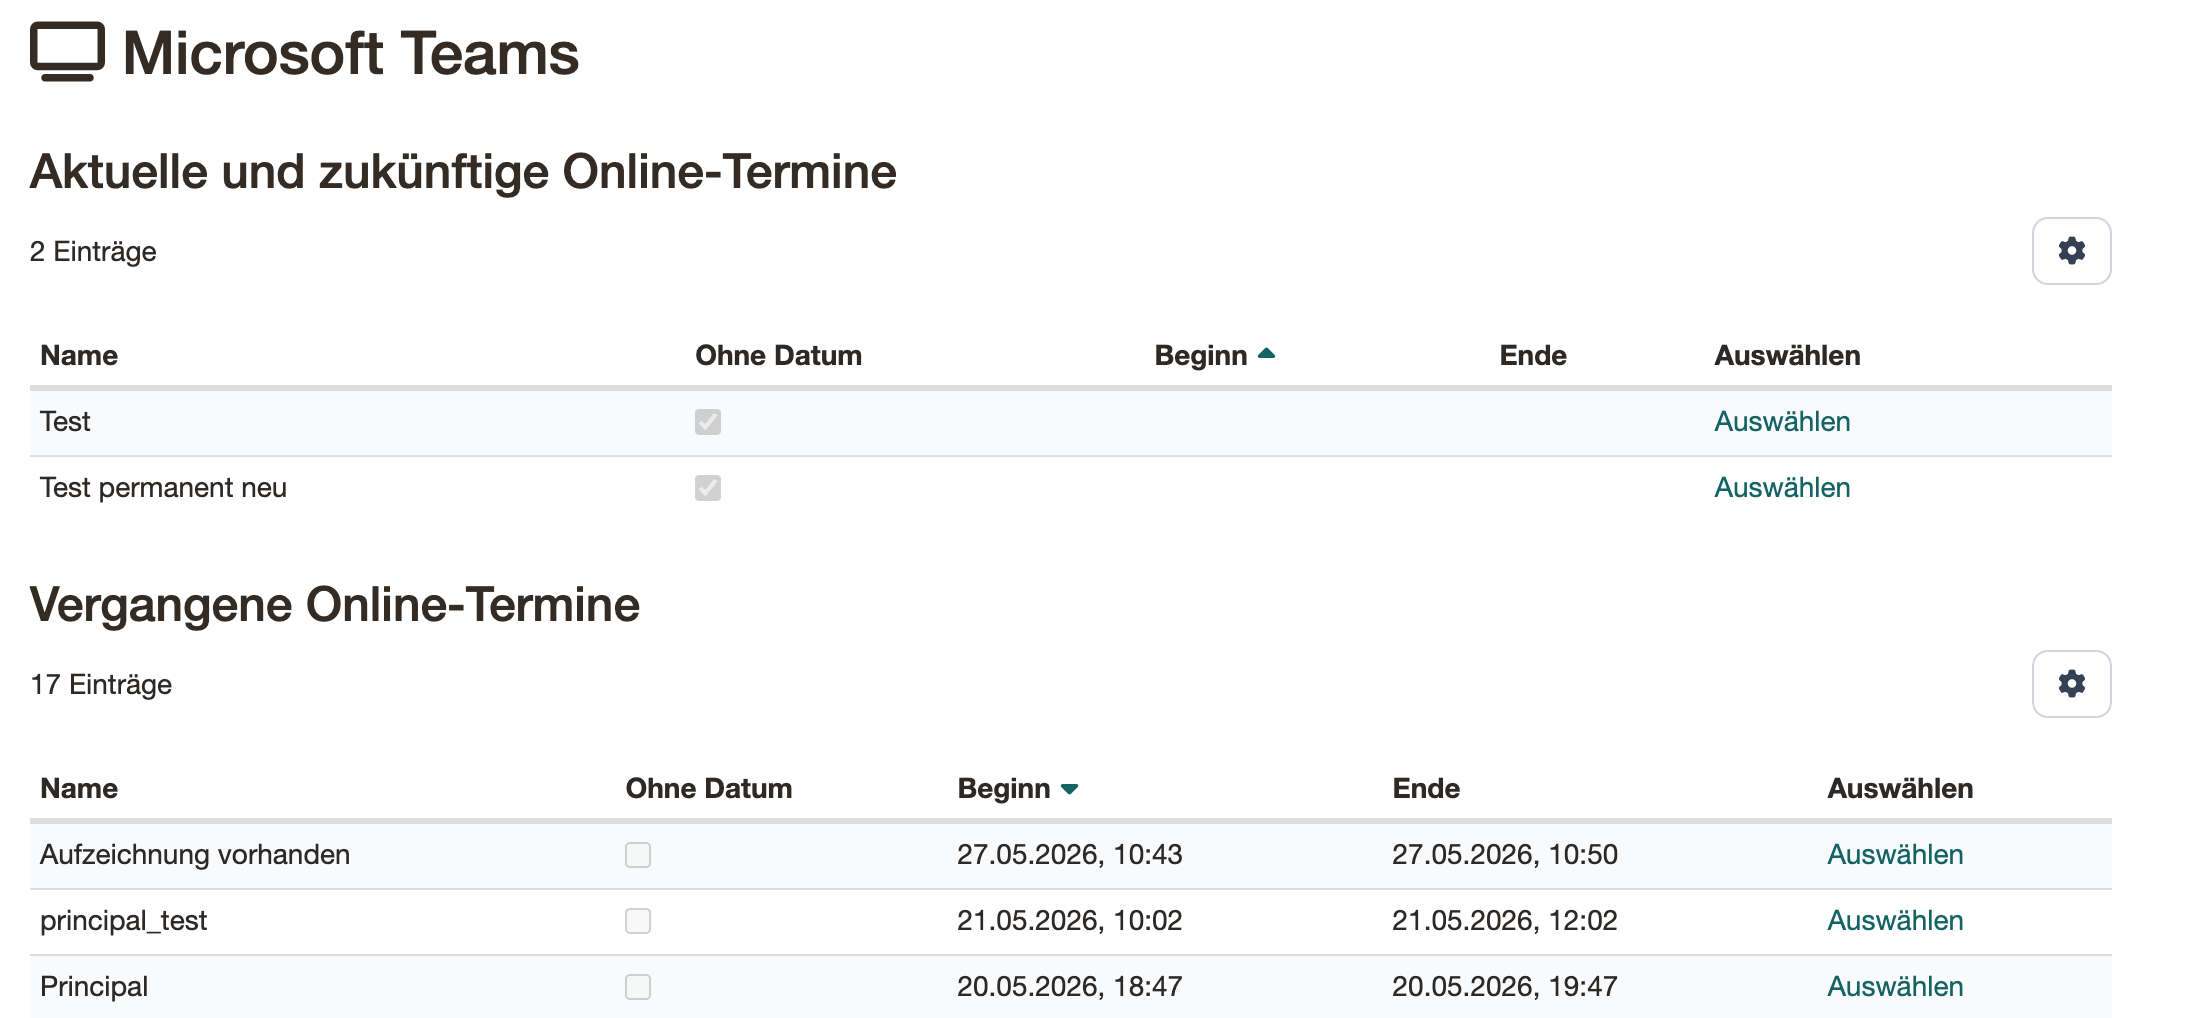Toggle Ohne Datum checkbox for Test permanent neu
Screen dimensions: 2190x1018
(708, 488)
